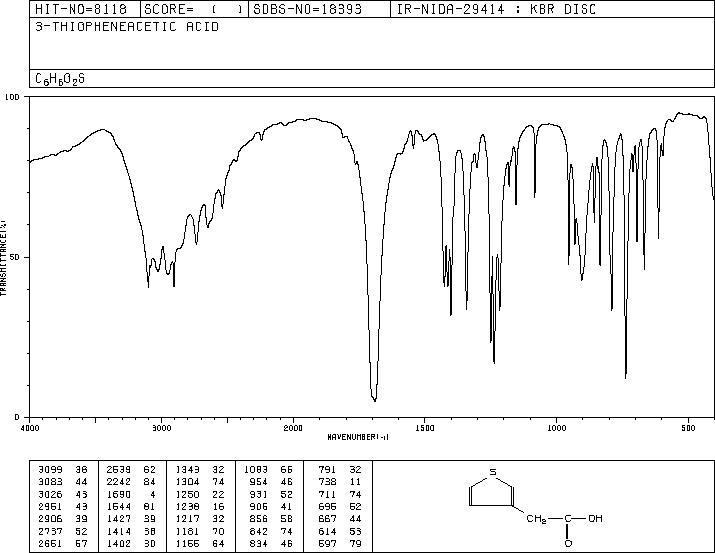Click the SDBS-NO=18393 header cell
715x553 pixels.
click(x=319, y=9)
